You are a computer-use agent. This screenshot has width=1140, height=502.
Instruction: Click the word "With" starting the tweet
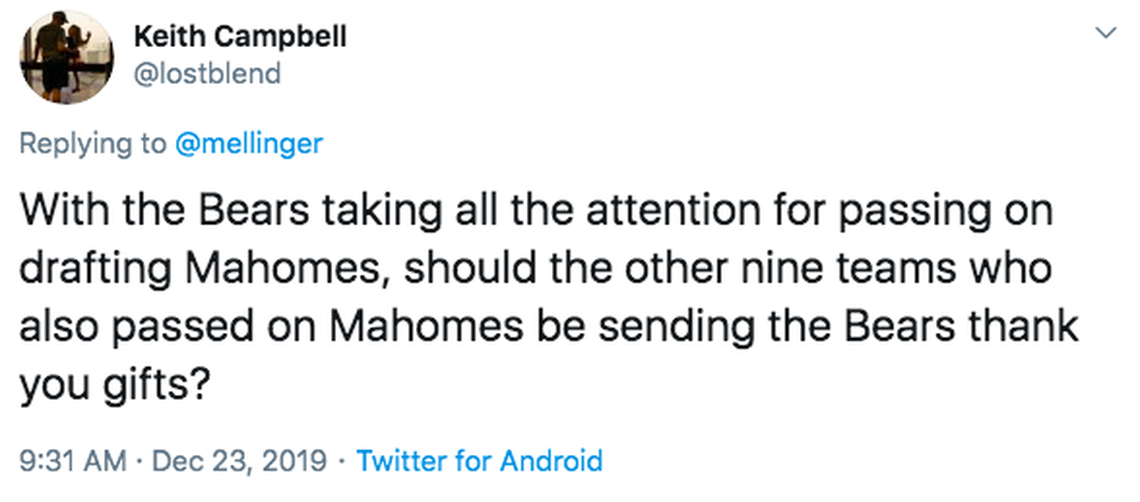58,215
